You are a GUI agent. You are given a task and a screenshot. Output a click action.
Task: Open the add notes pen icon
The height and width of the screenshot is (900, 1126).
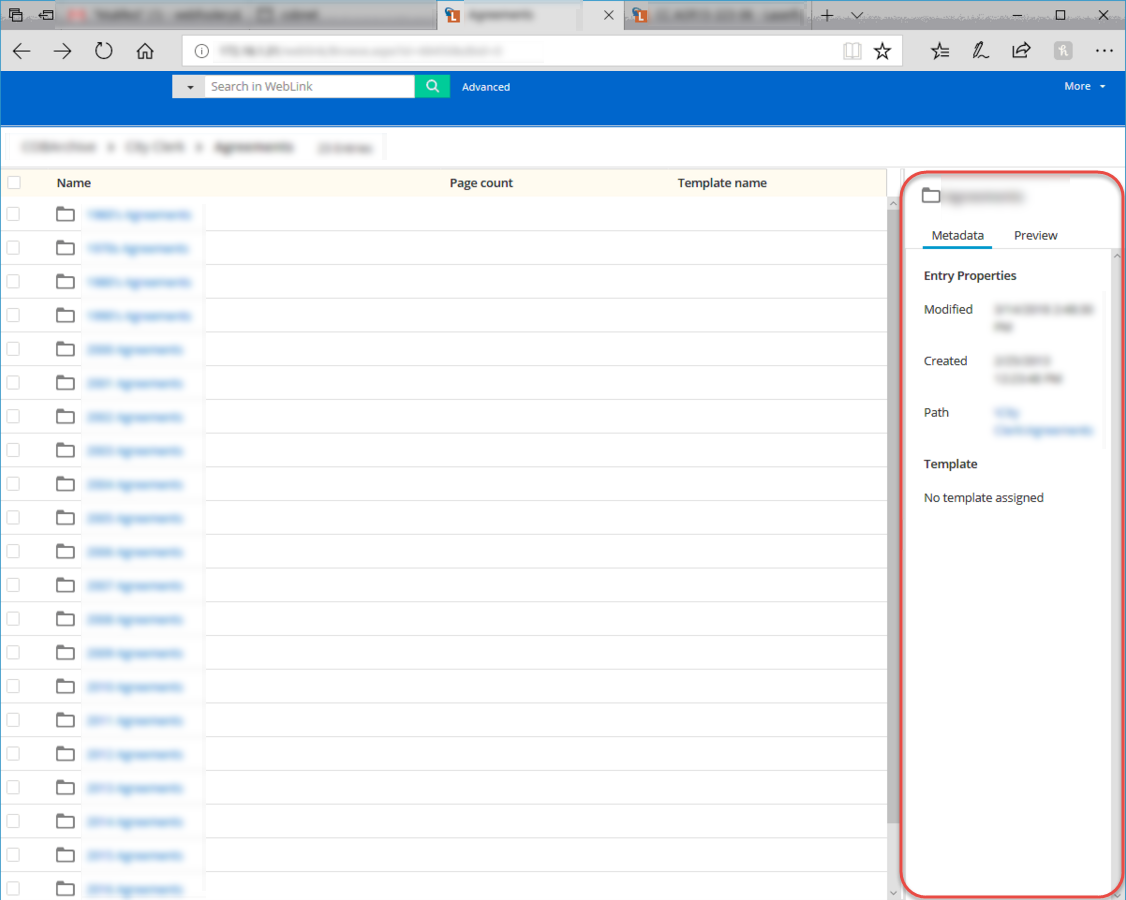[981, 51]
